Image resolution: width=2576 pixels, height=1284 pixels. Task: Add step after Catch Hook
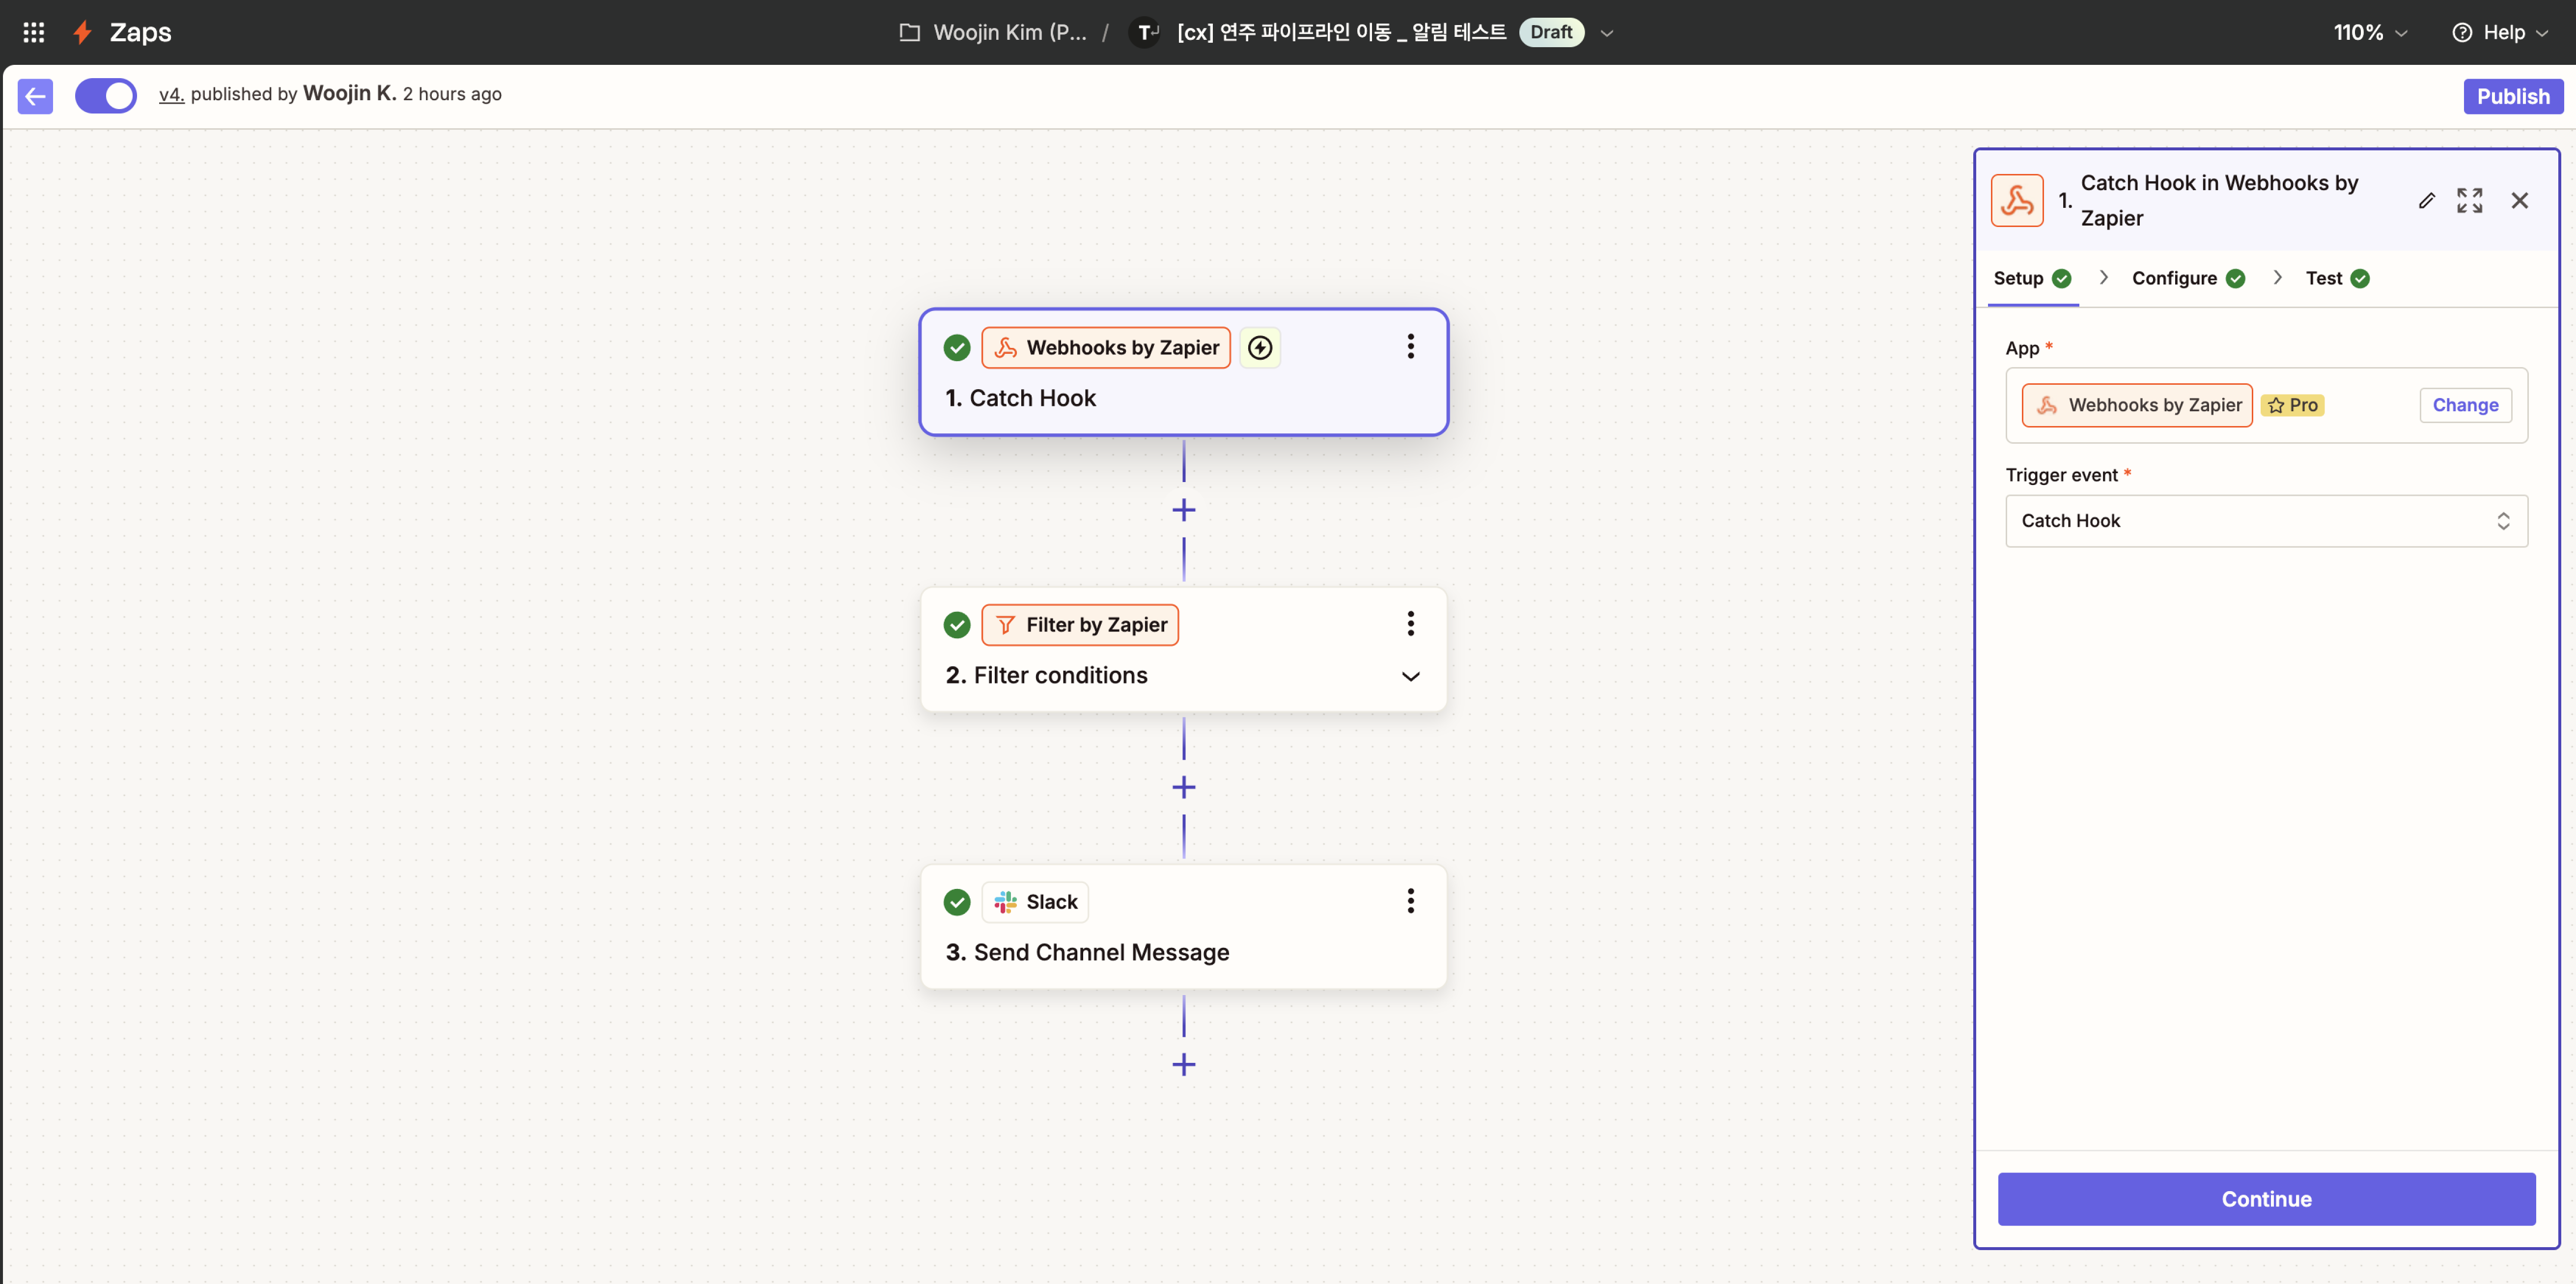point(1183,510)
